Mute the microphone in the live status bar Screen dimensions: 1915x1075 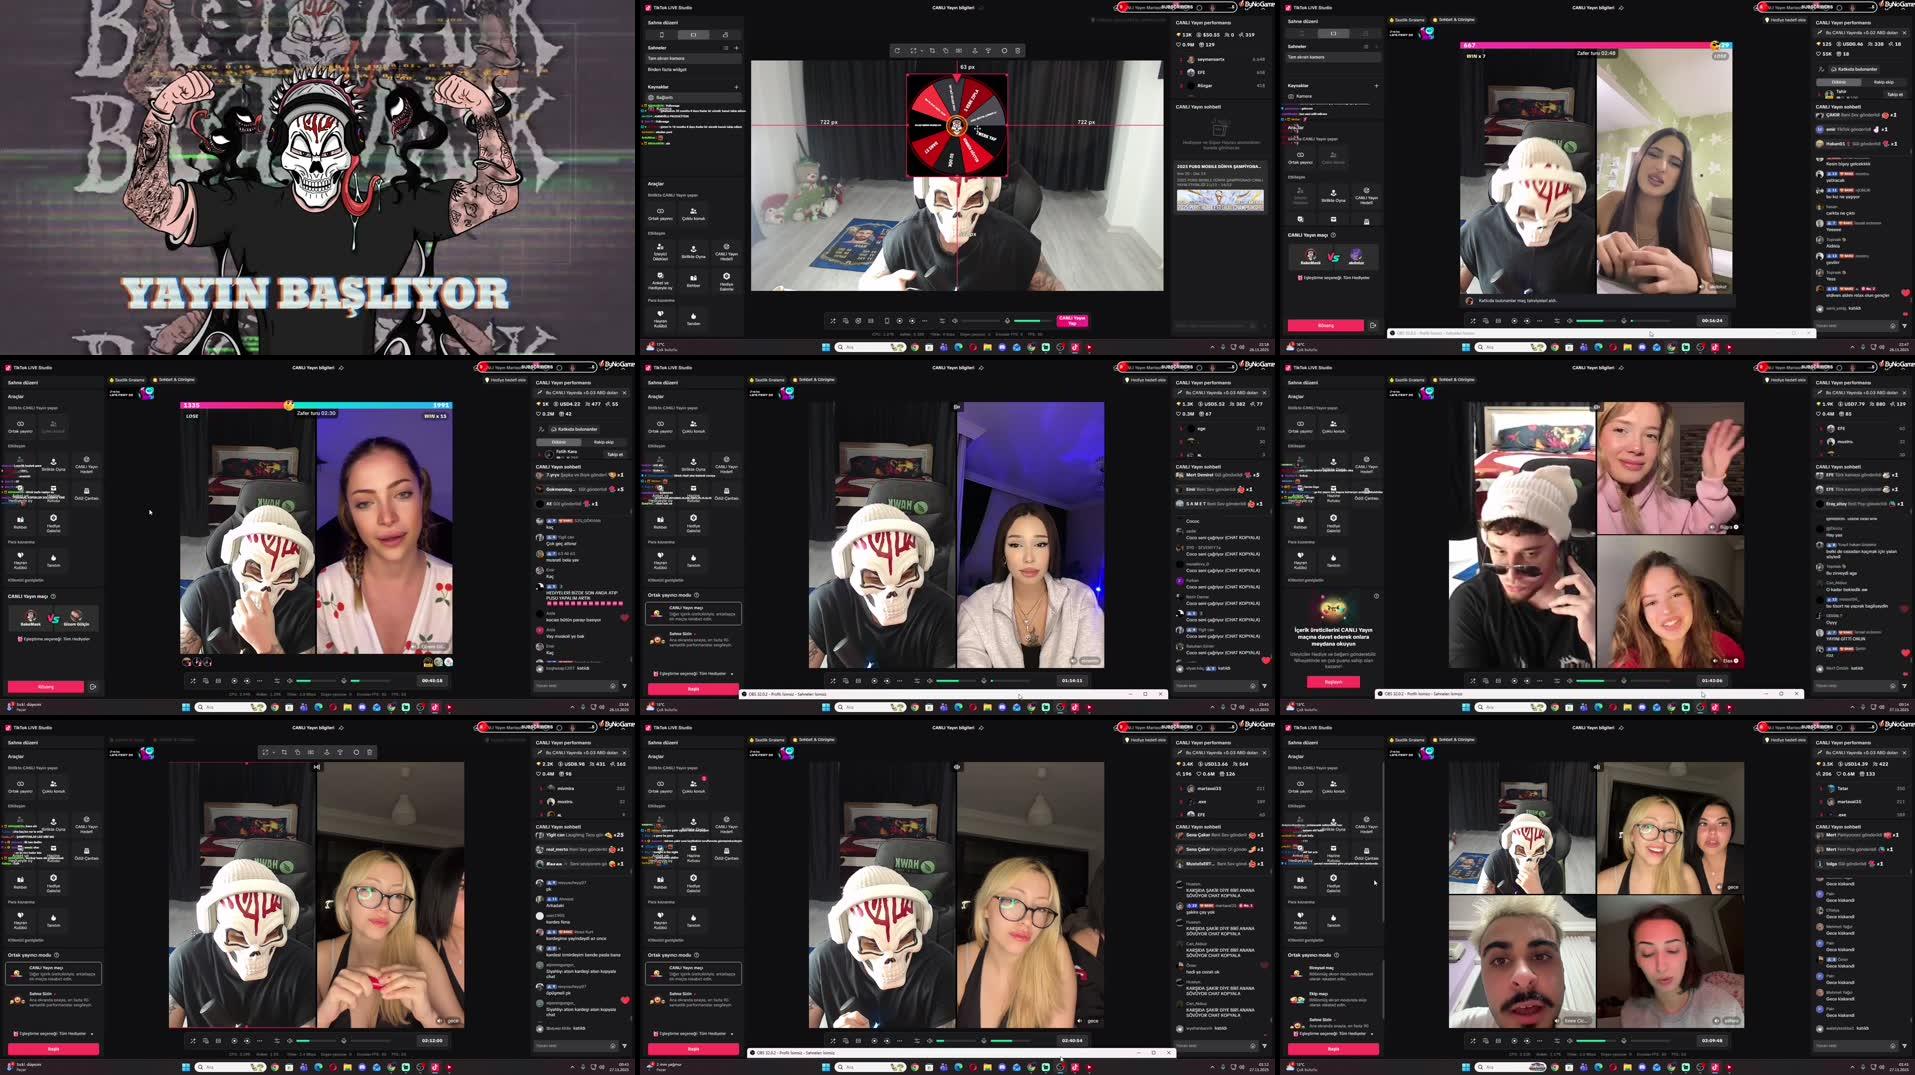coord(1008,320)
